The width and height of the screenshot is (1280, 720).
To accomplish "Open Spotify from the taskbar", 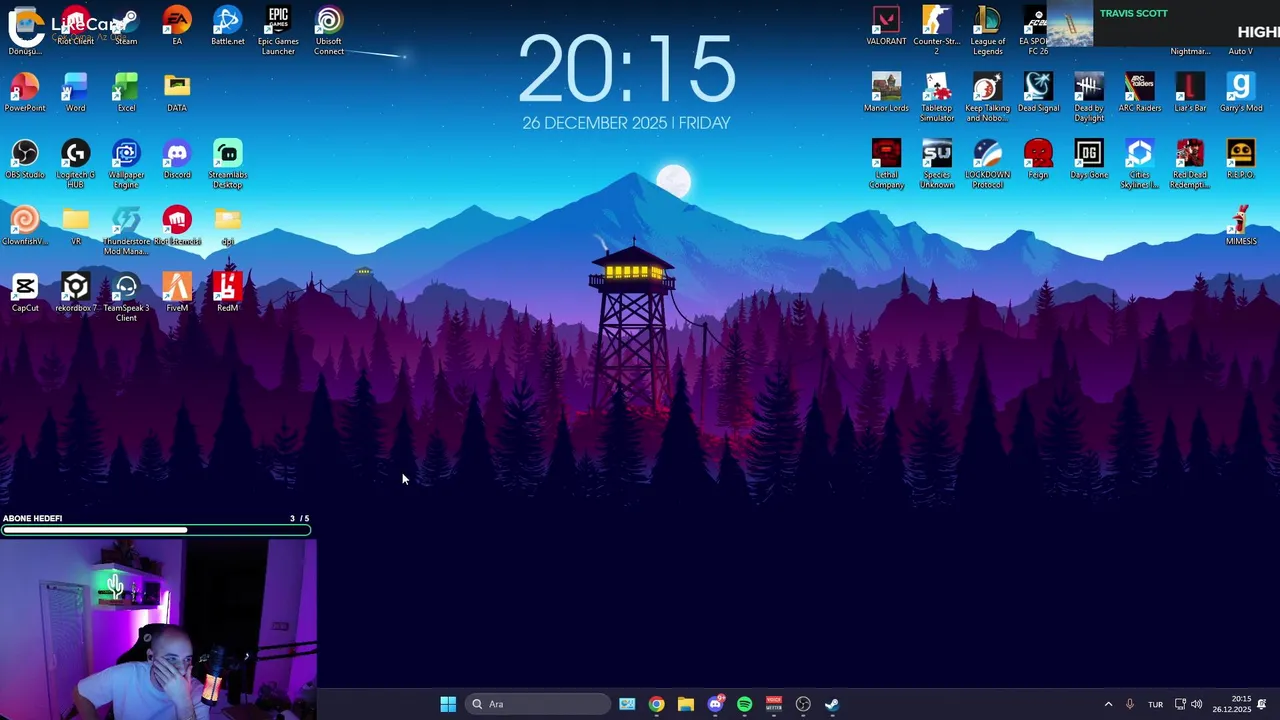I will [744, 704].
